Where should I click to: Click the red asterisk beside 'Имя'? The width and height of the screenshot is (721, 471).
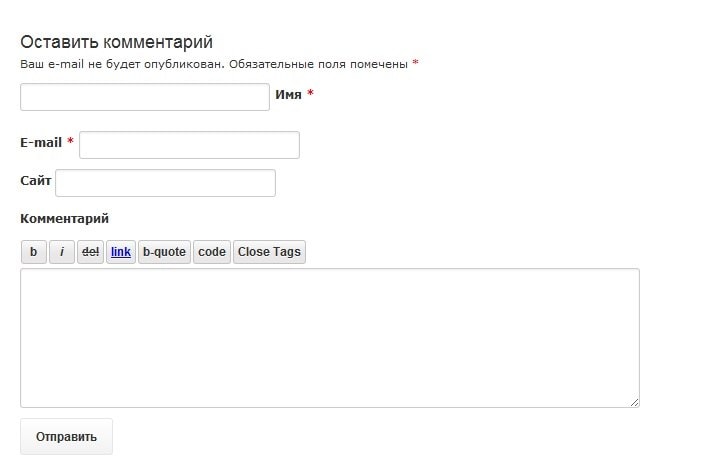pyautogui.click(x=311, y=94)
